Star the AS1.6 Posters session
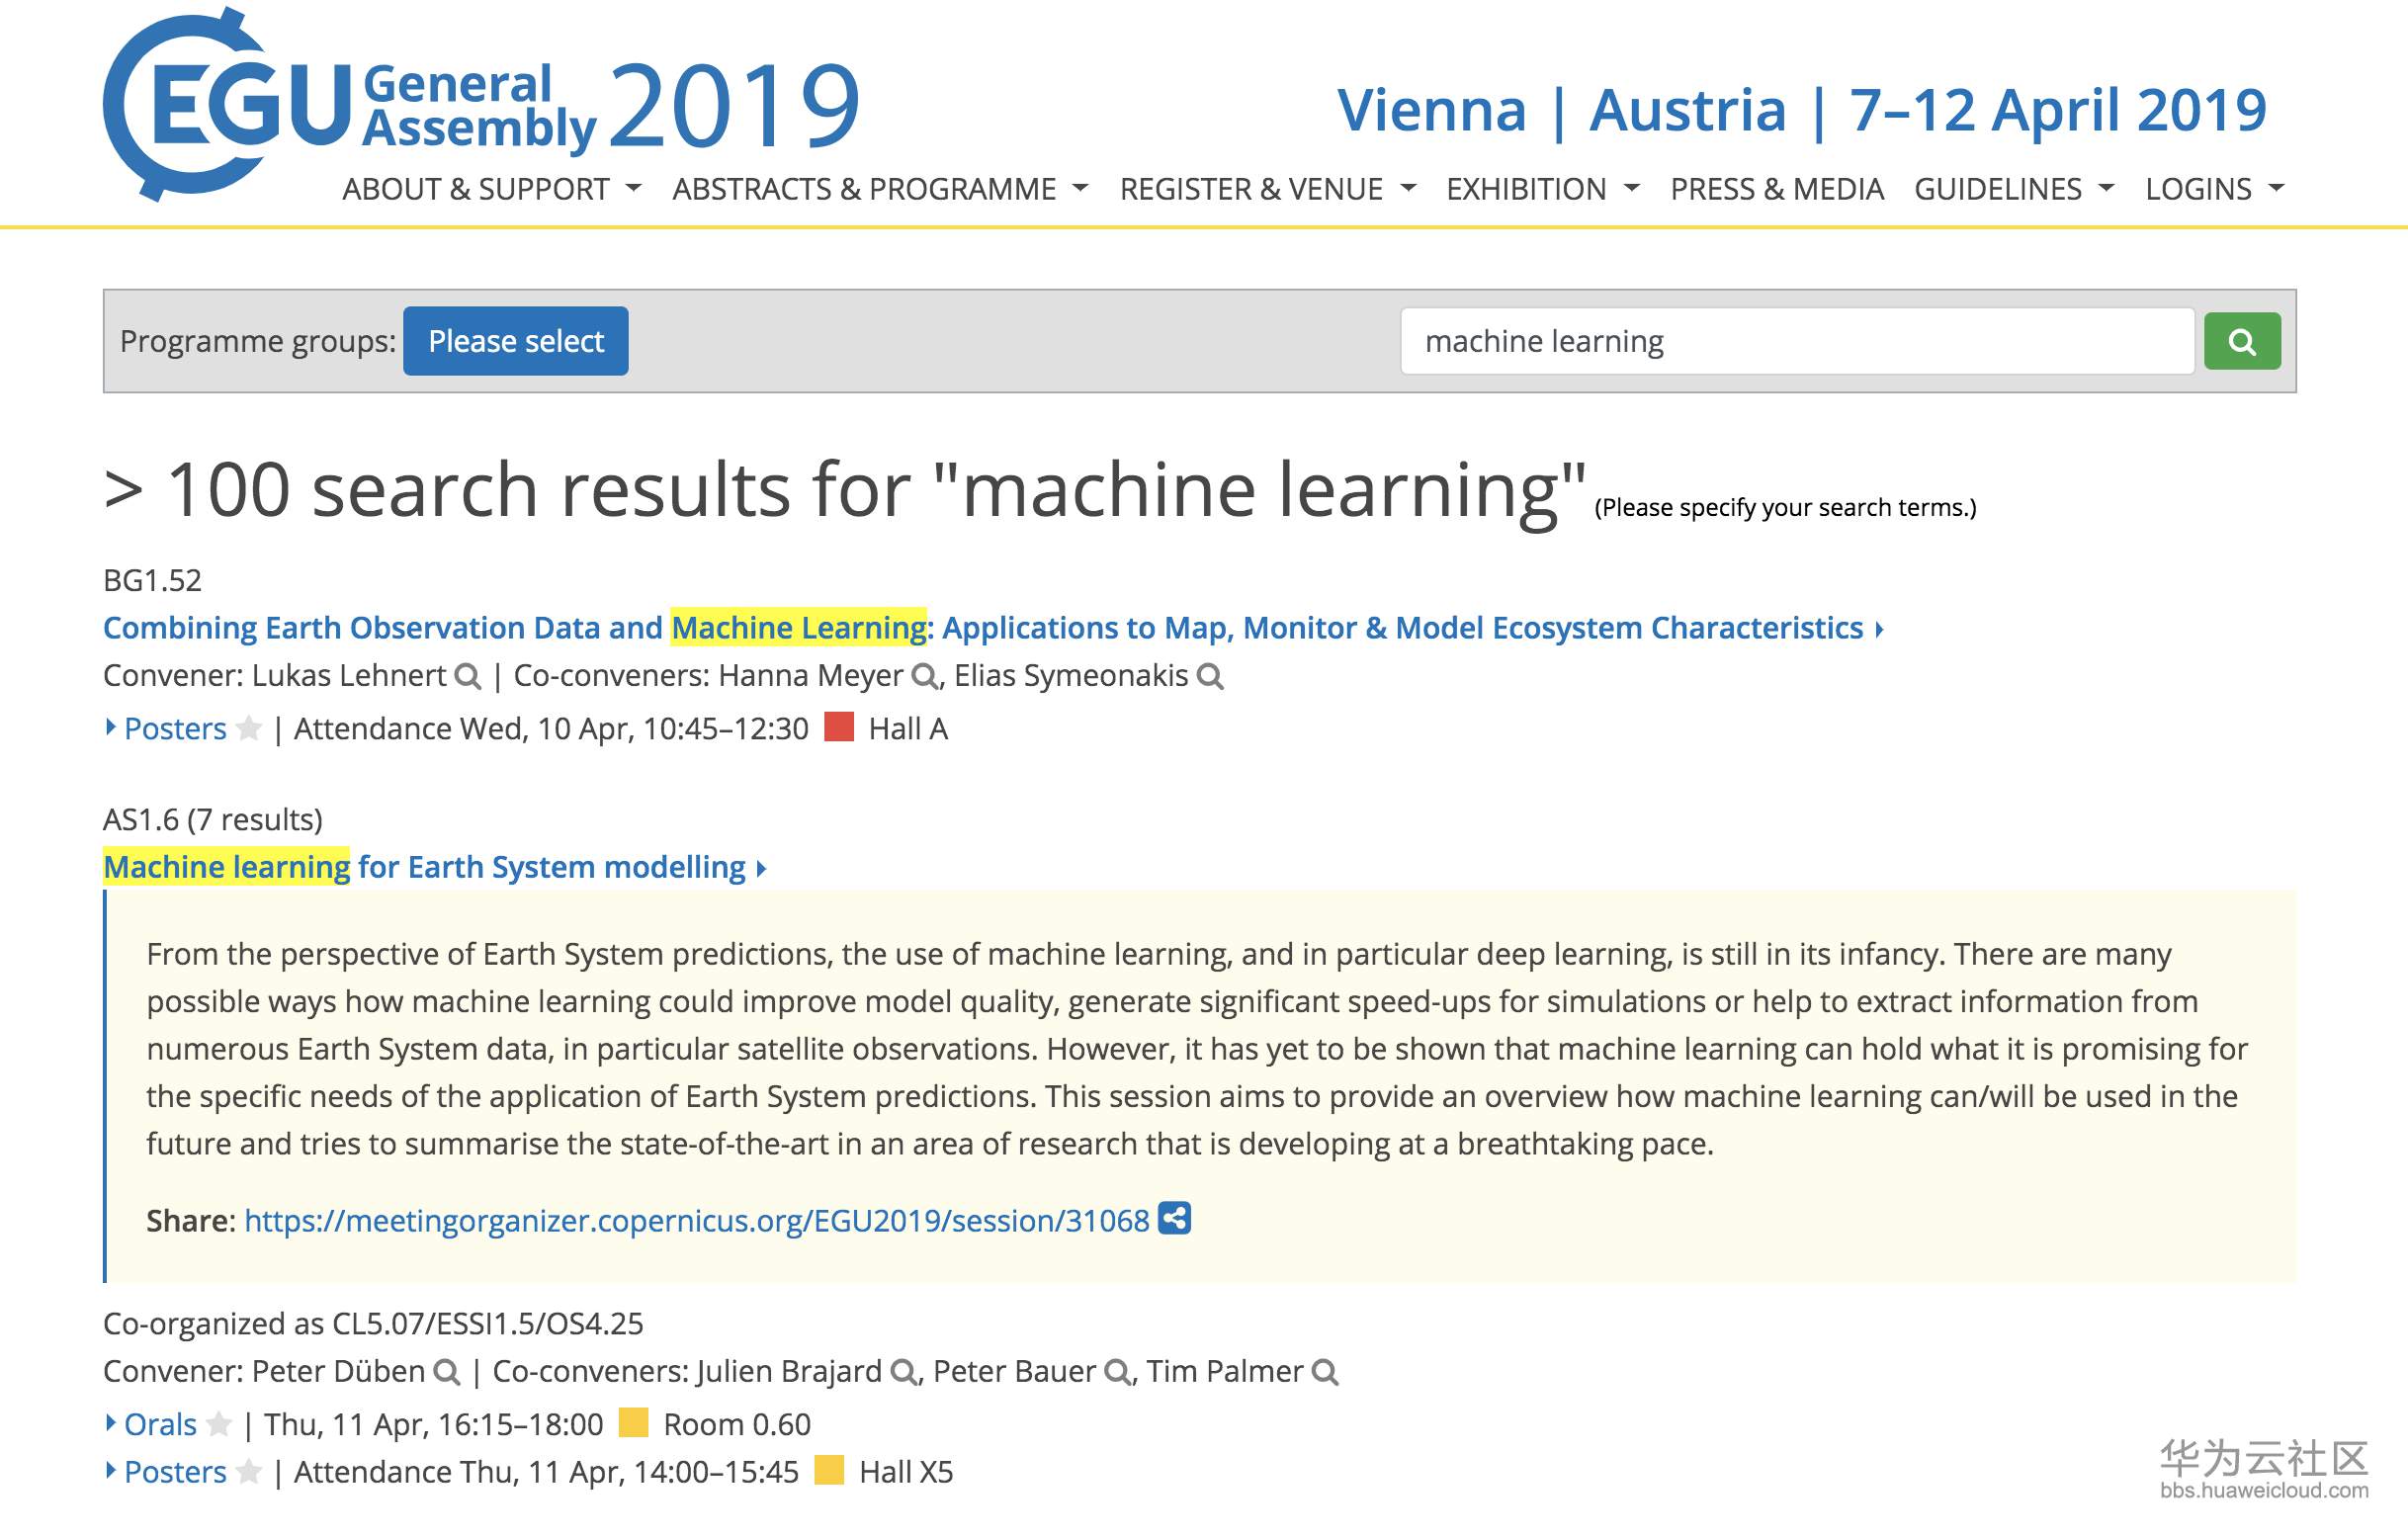The height and width of the screenshot is (1538, 2408). click(x=249, y=1473)
